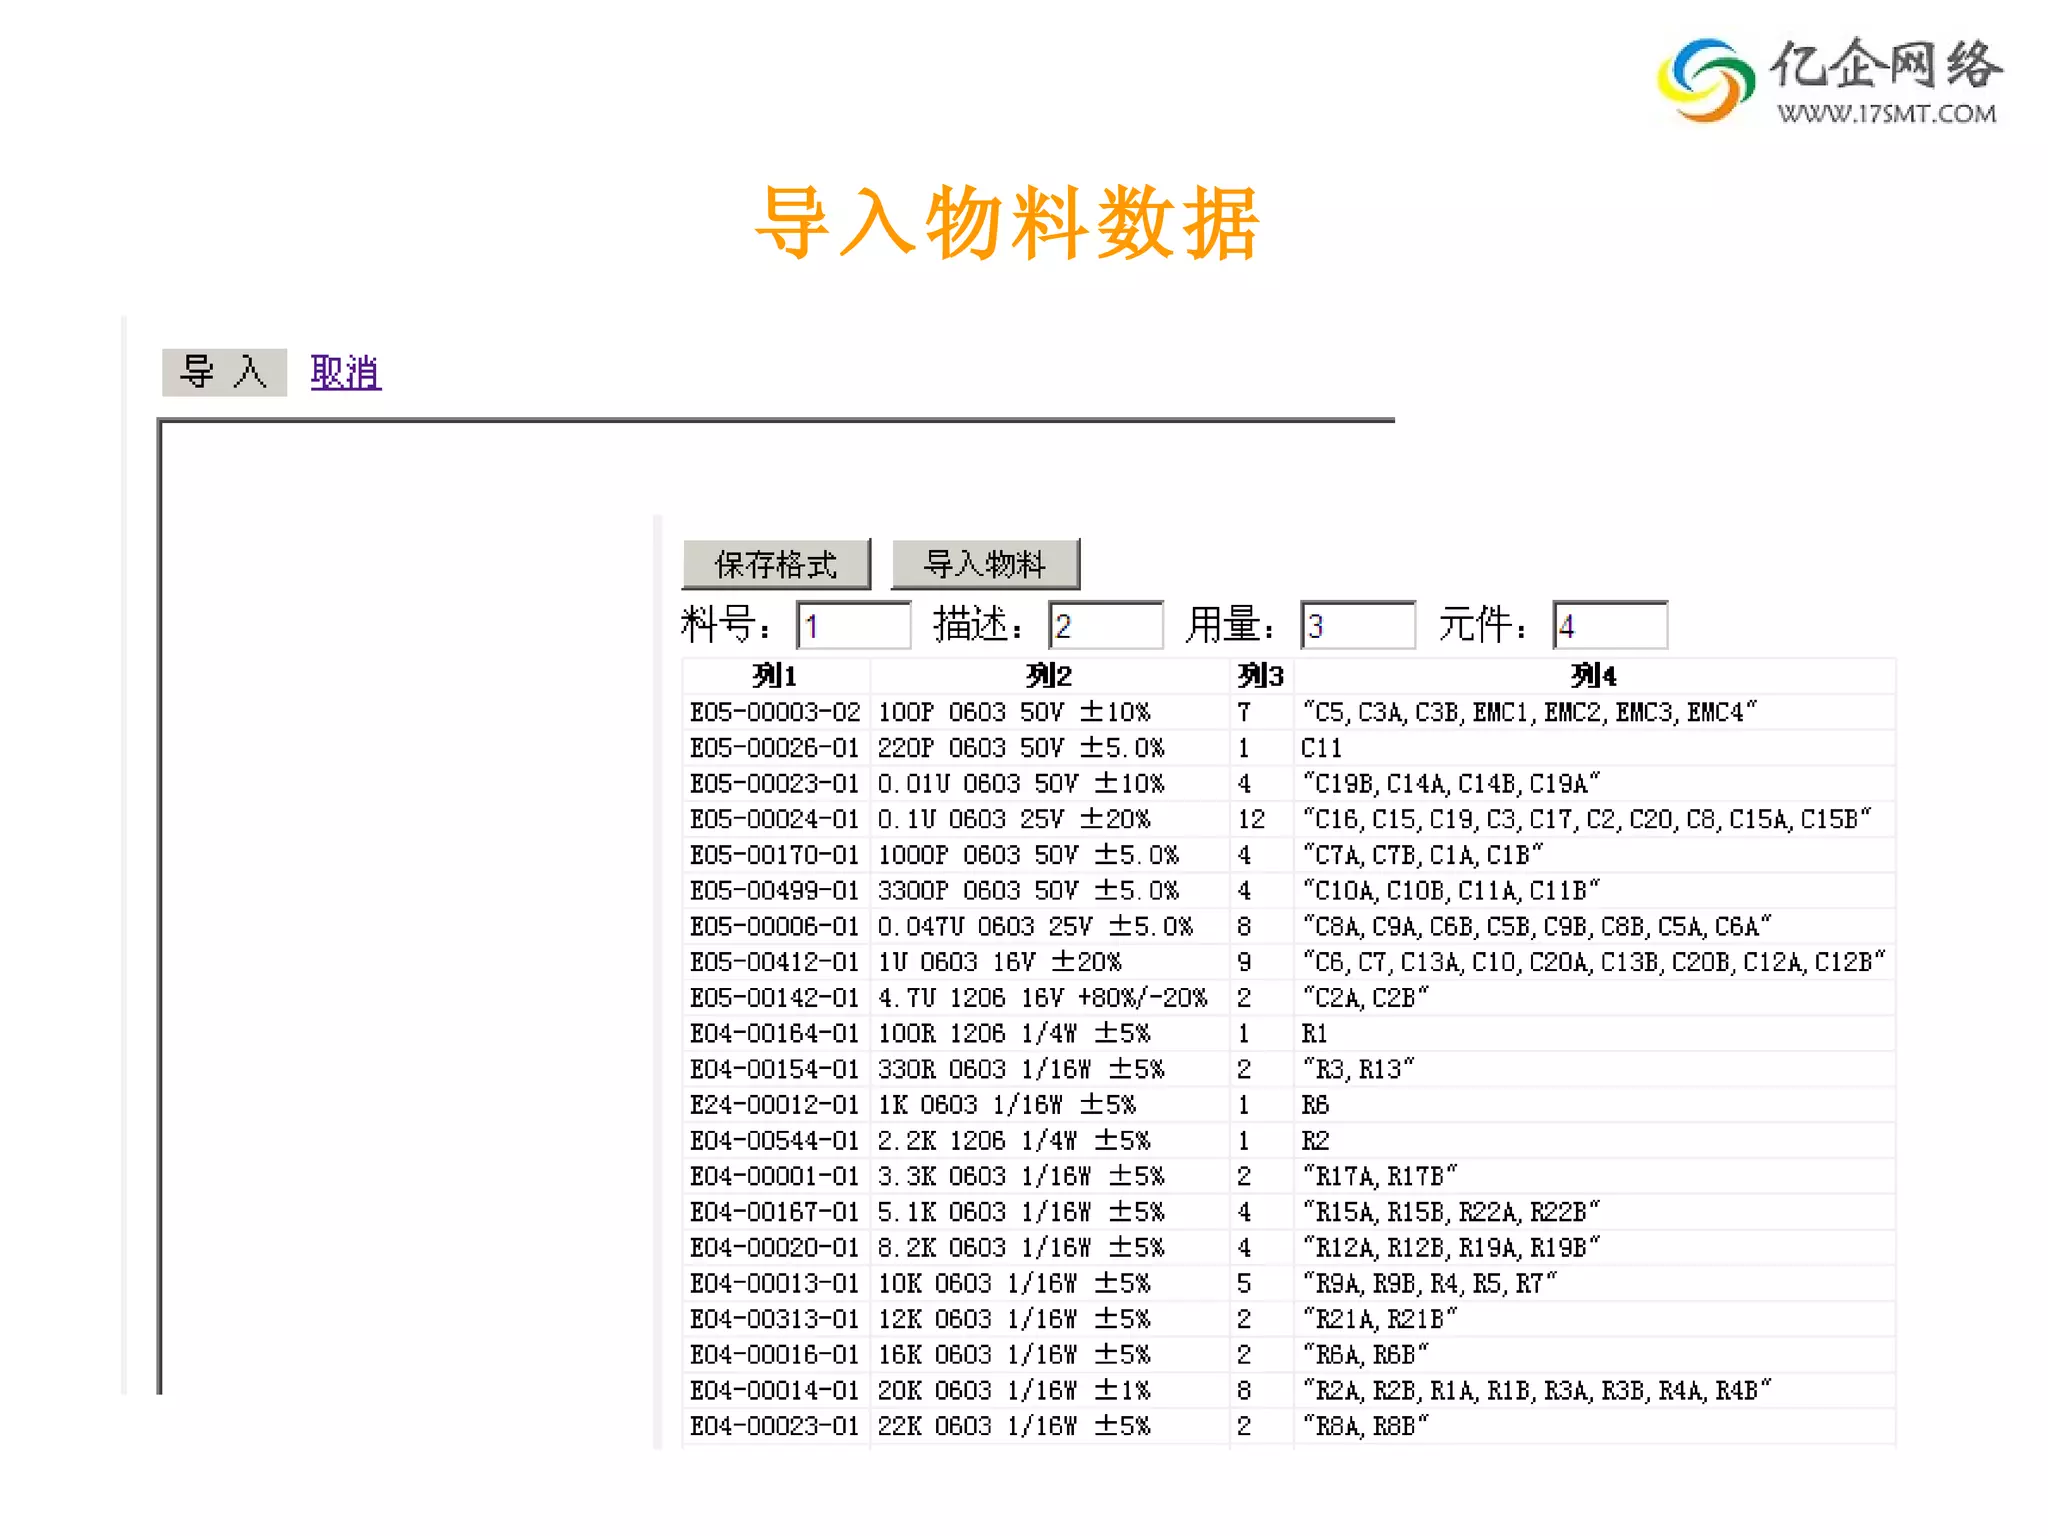This screenshot has height=1536, width=2048.
Task: Select column header 列3
Action: [1261, 676]
